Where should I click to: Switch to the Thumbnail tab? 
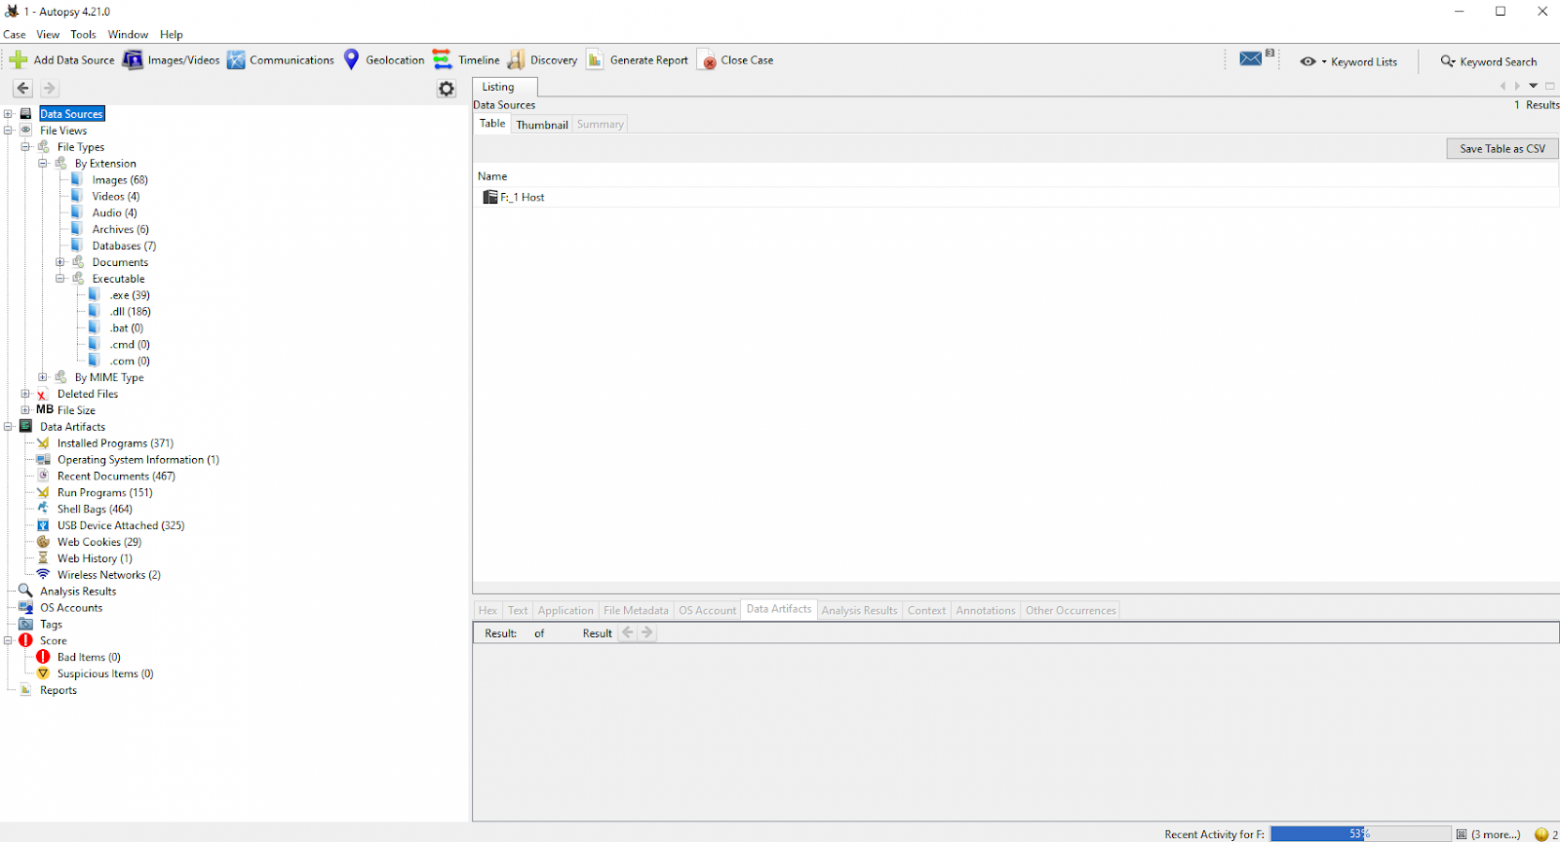point(541,125)
